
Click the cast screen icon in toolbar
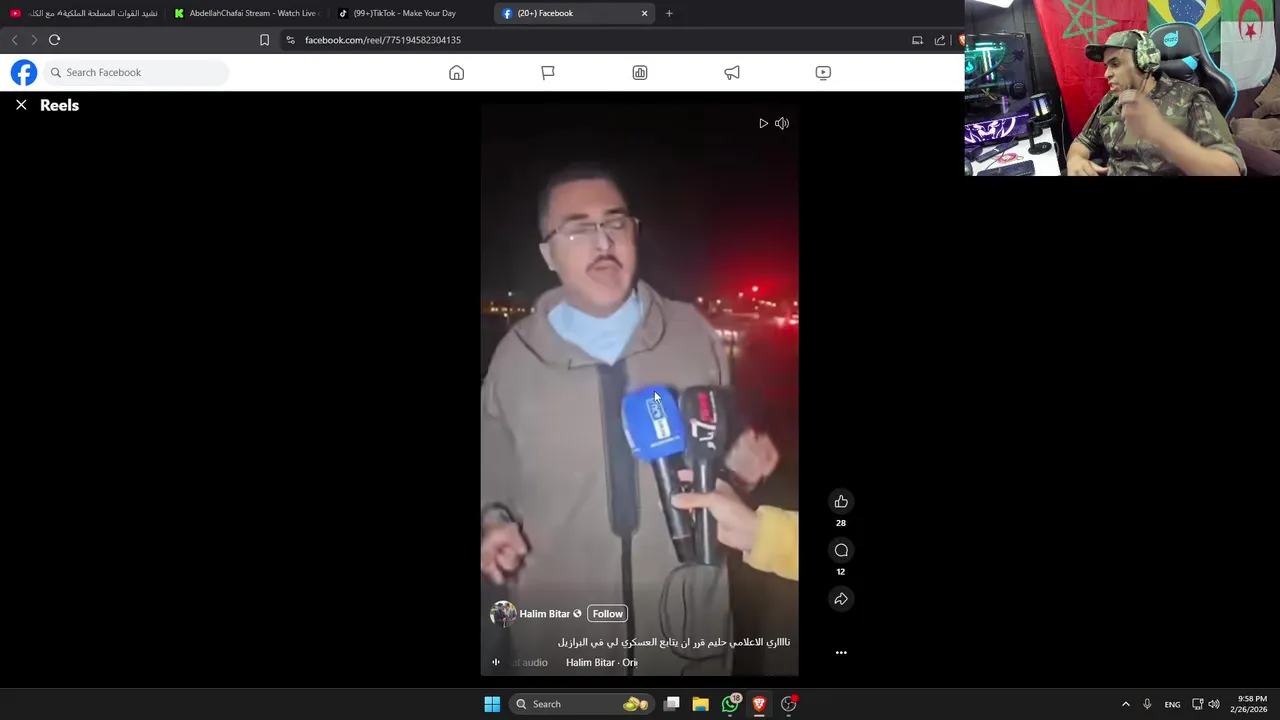[917, 40]
